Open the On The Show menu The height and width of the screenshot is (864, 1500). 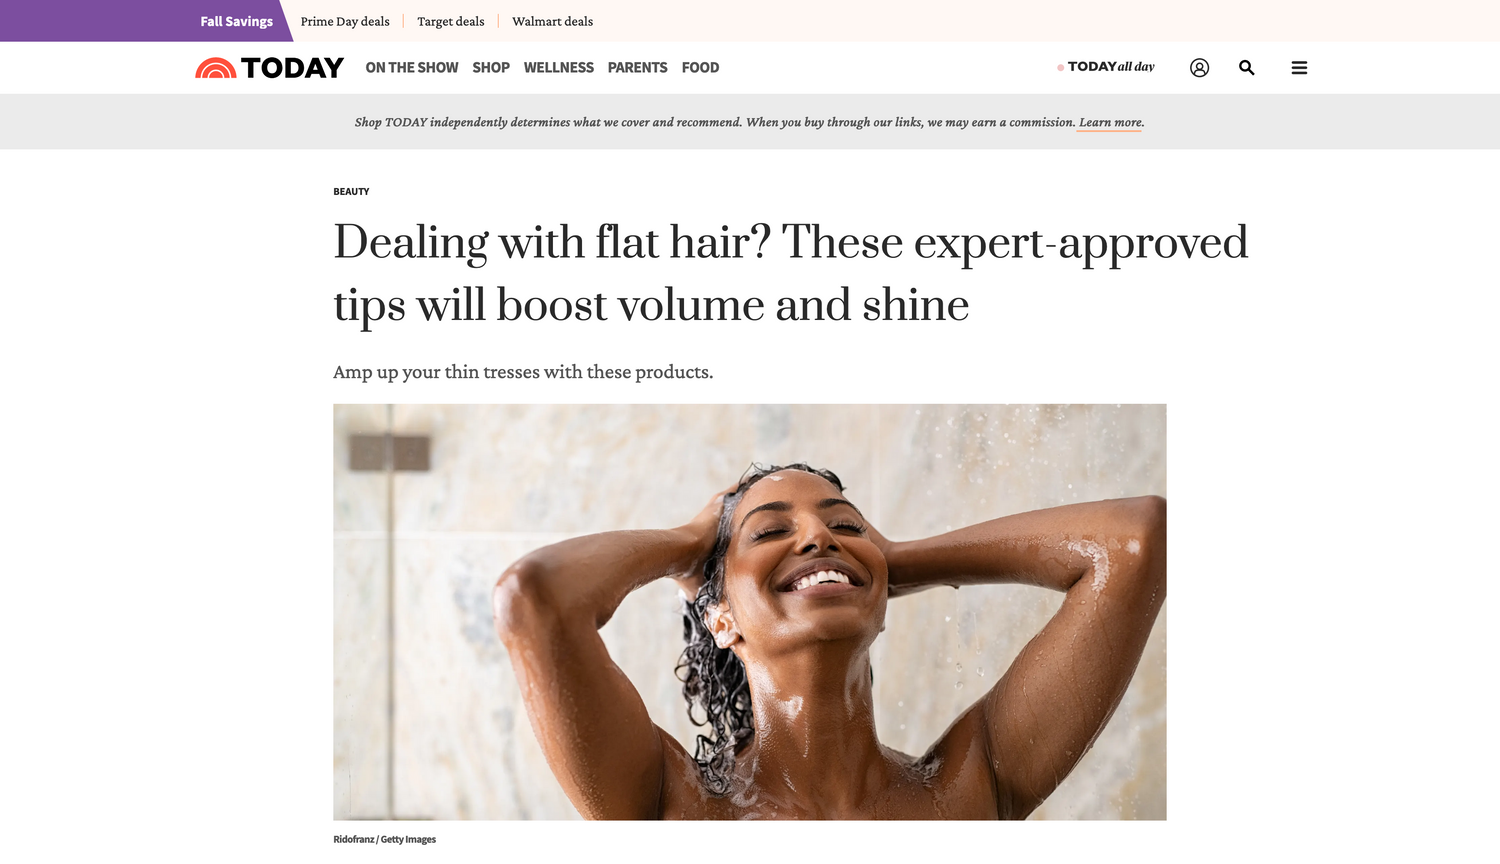click(412, 68)
